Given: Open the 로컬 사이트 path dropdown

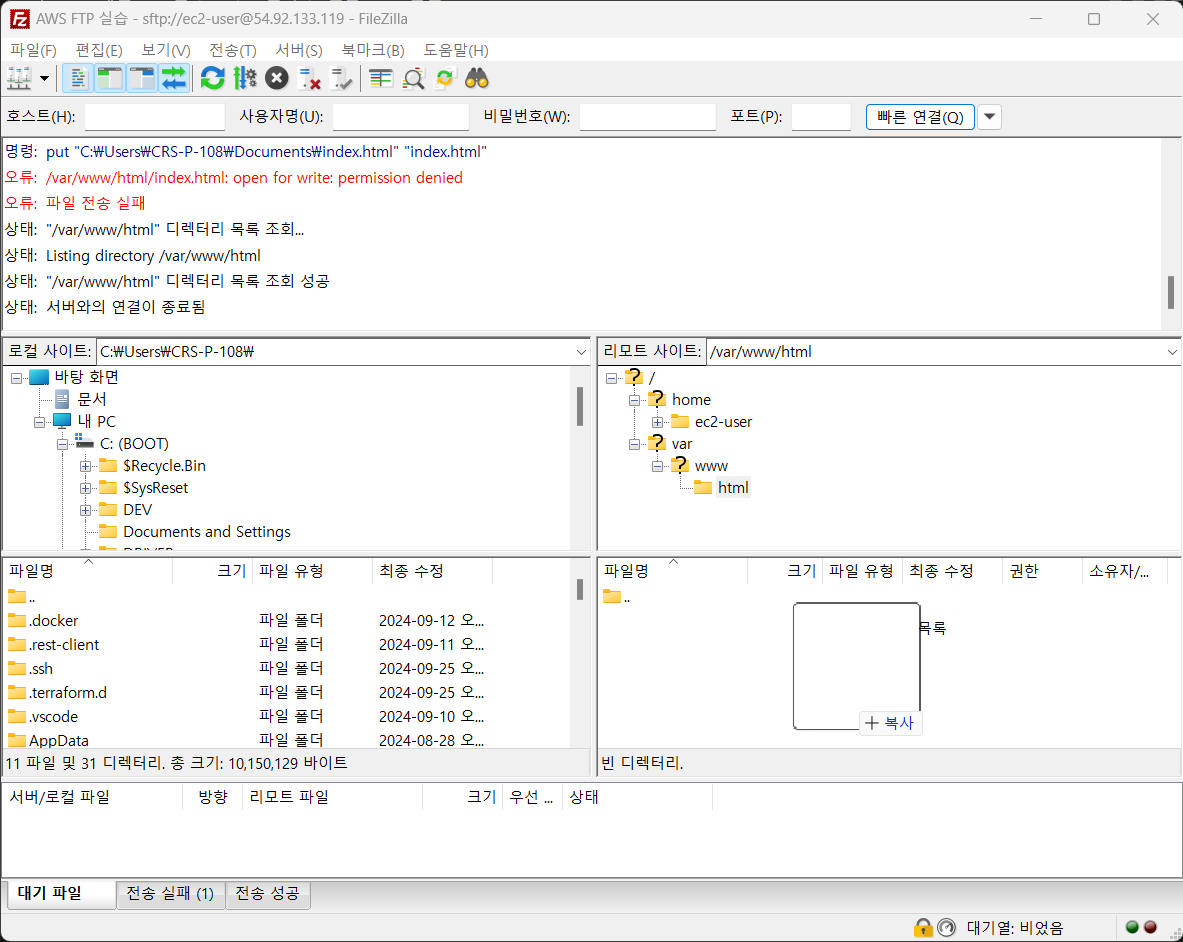Looking at the screenshot, I should 581,352.
